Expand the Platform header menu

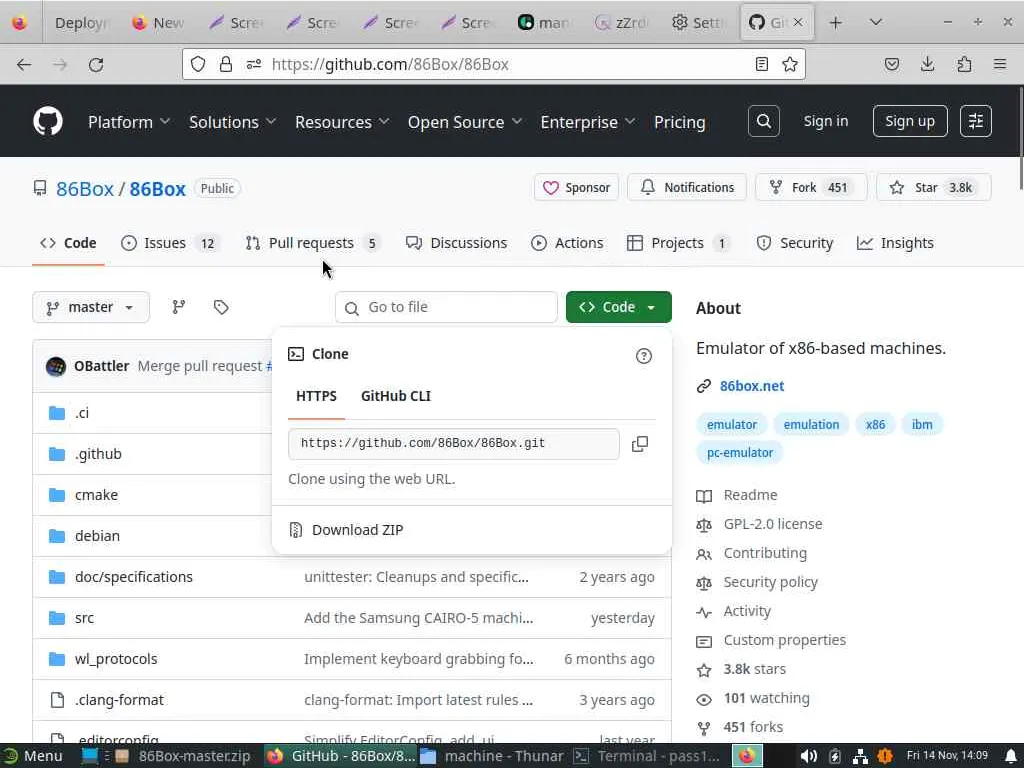pyautogui.click(x=129, y=122)
